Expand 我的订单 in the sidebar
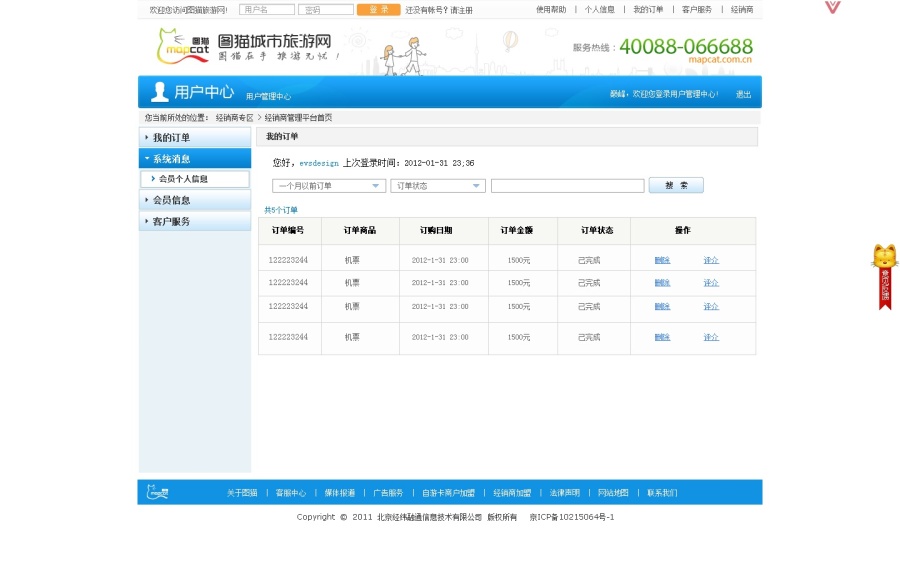Screen dimensions: 900x569 tap(195, 138)
